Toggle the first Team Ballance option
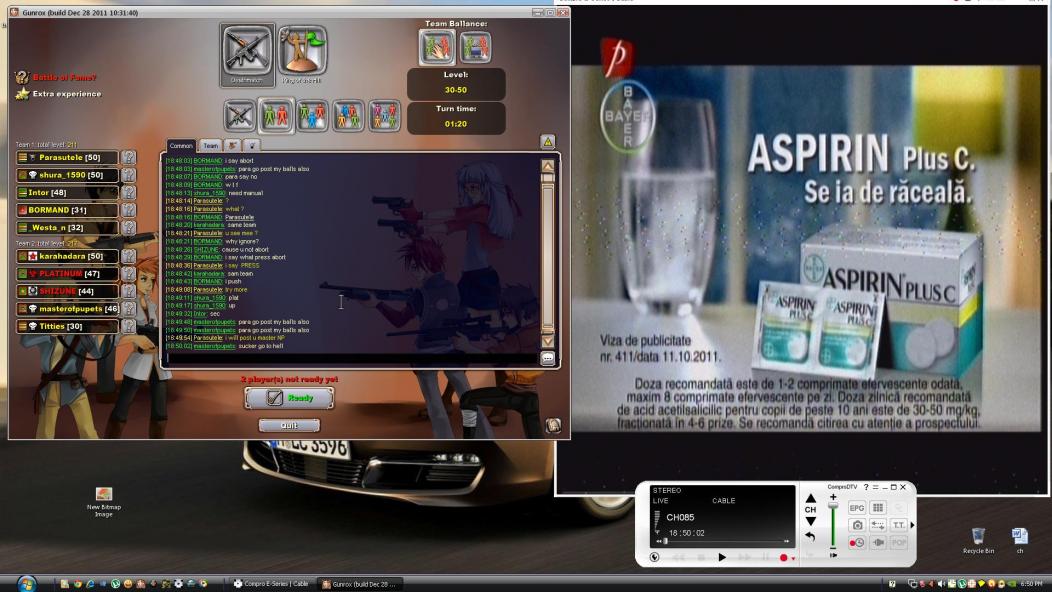1052x592 pixels. tap(437, 47)
